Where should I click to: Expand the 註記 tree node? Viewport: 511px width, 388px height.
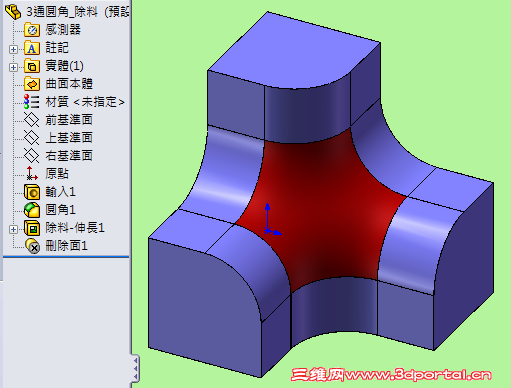pyautogui.click(x=13, y=49)
